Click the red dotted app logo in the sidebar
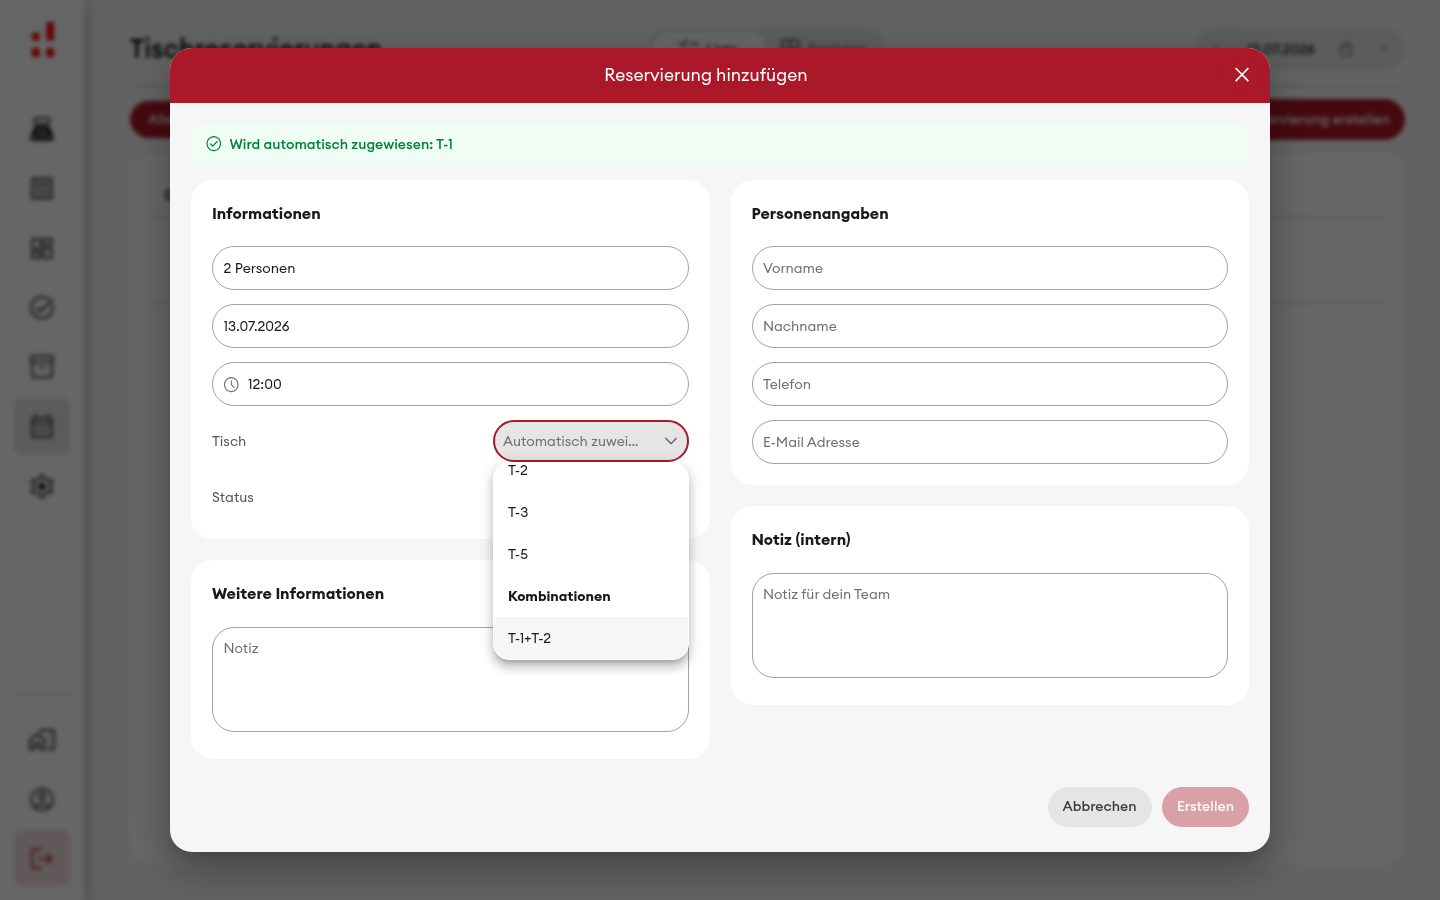The height and width of the screenshot is (900, 1440). click(42, 41)
